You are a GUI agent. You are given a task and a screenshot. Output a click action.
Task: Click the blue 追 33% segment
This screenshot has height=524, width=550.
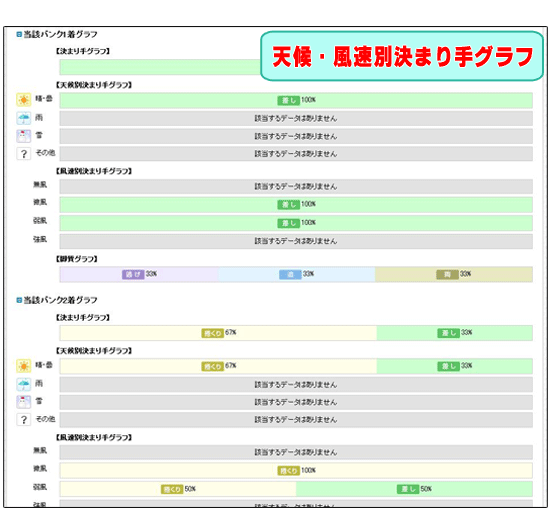pos(296,274)
